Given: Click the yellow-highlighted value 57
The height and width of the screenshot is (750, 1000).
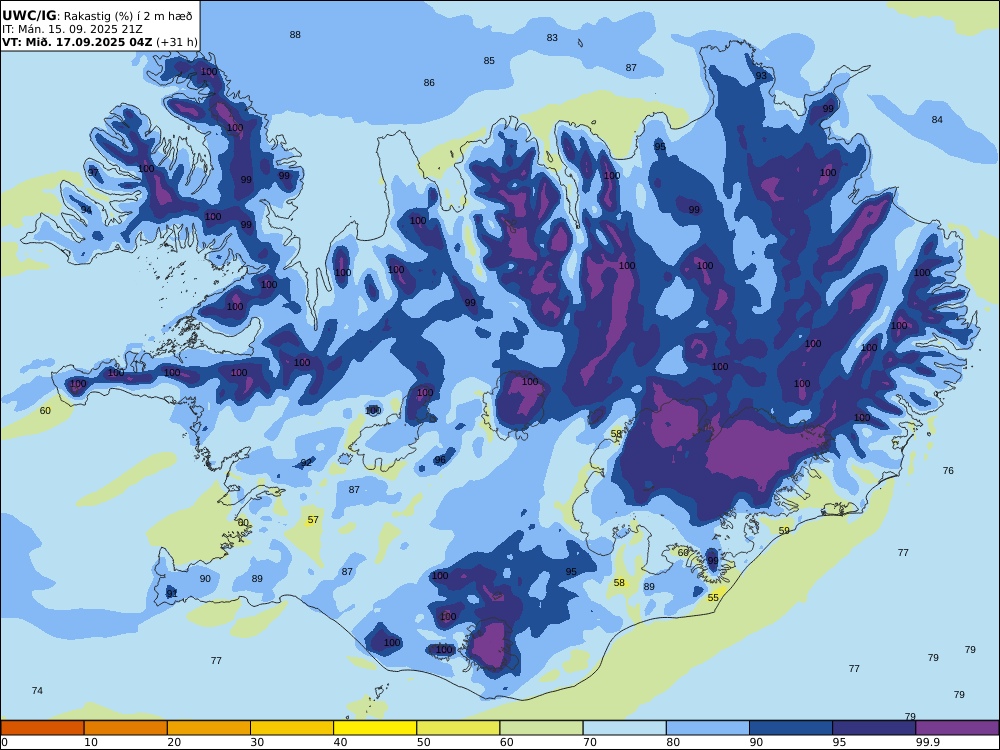Looking at the screenshot, I should pos(312,520).
